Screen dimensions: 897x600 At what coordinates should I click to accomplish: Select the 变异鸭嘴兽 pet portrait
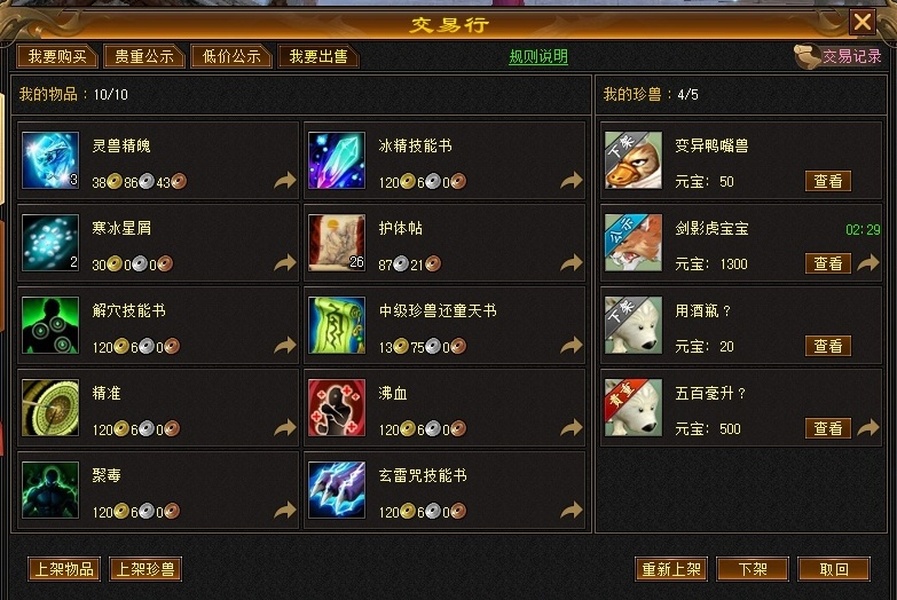pos(633,161)
